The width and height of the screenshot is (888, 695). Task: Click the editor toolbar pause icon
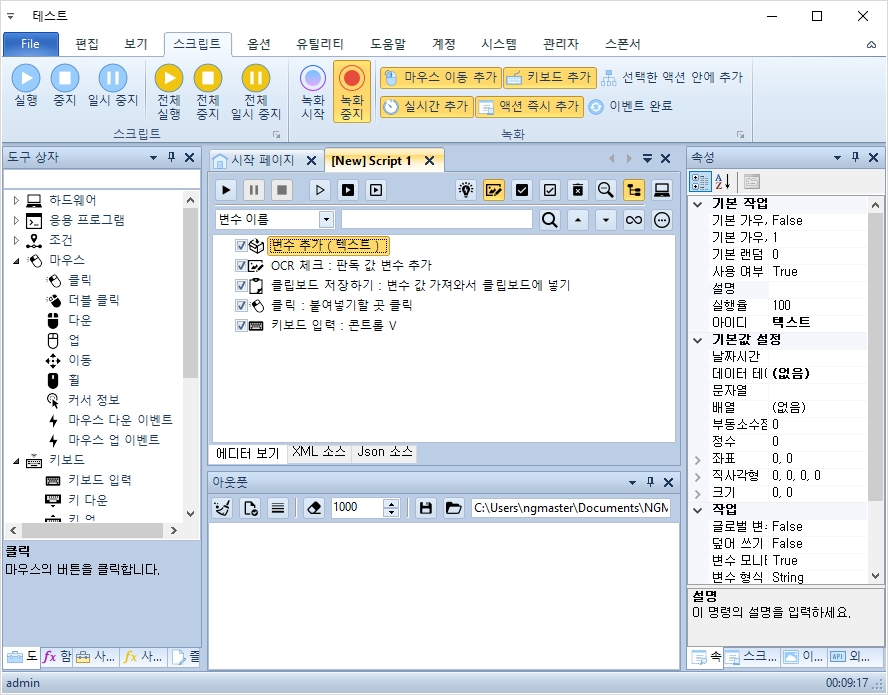click(x=254, y=190)
